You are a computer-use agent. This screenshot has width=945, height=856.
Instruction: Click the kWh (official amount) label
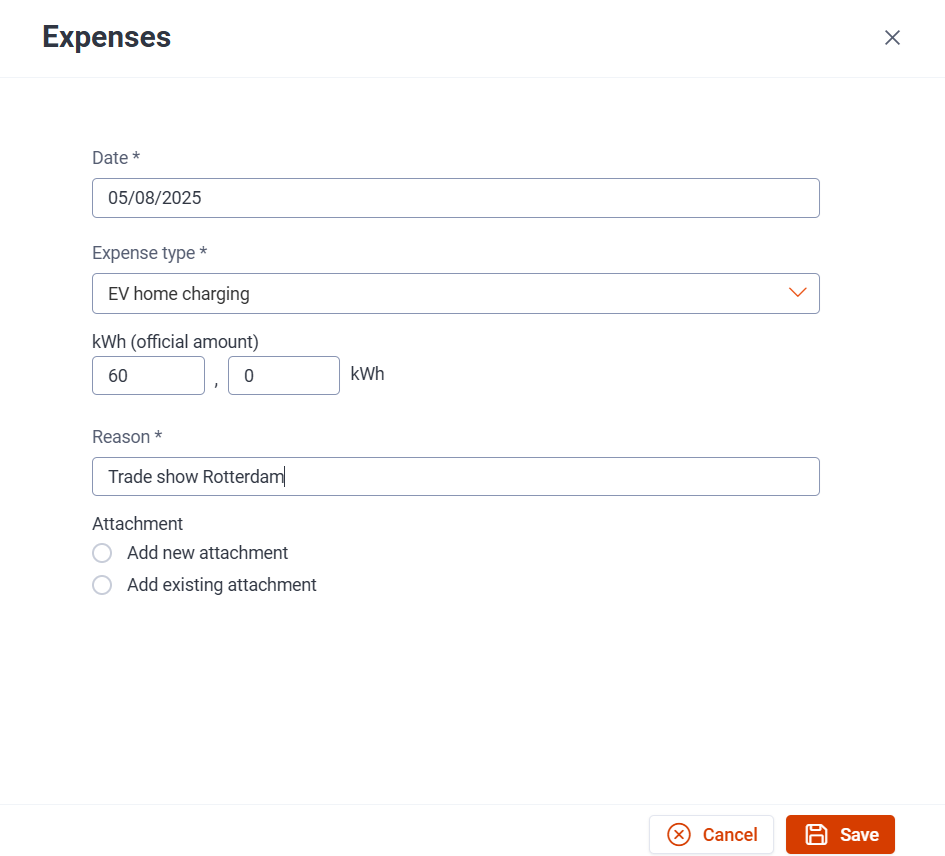(x=175, y=342)
